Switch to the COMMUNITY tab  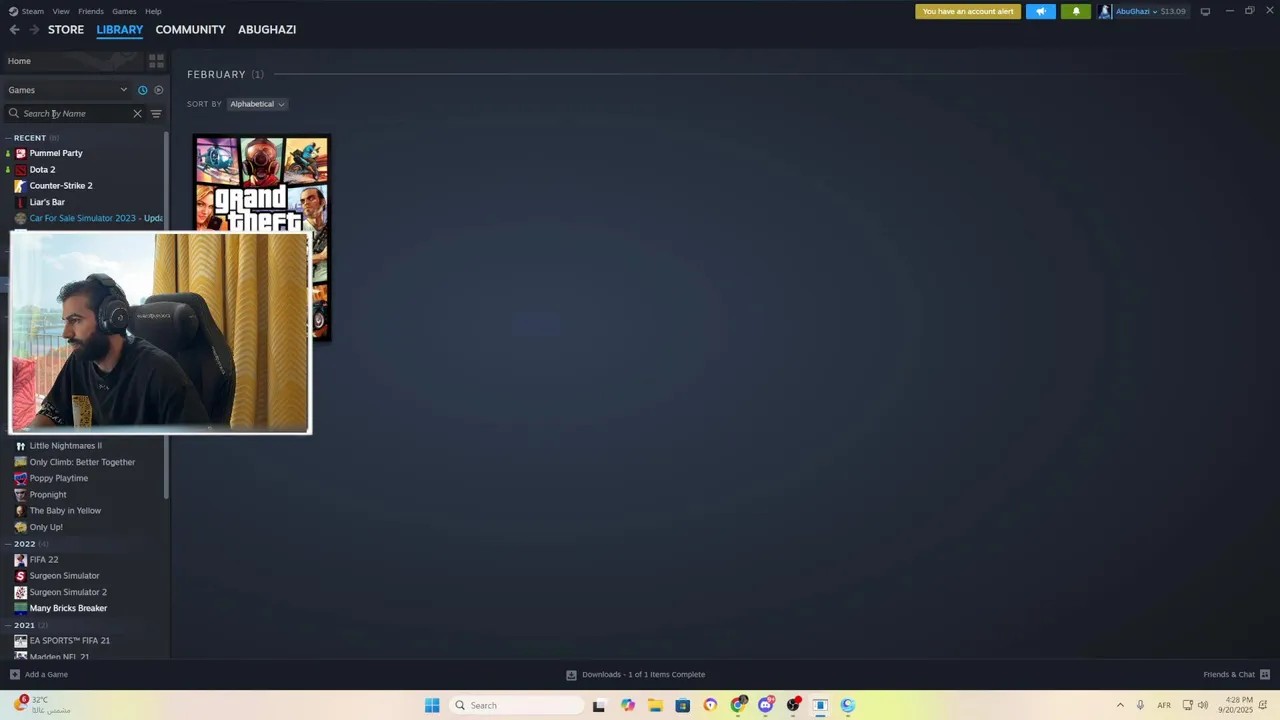[190, 30]
